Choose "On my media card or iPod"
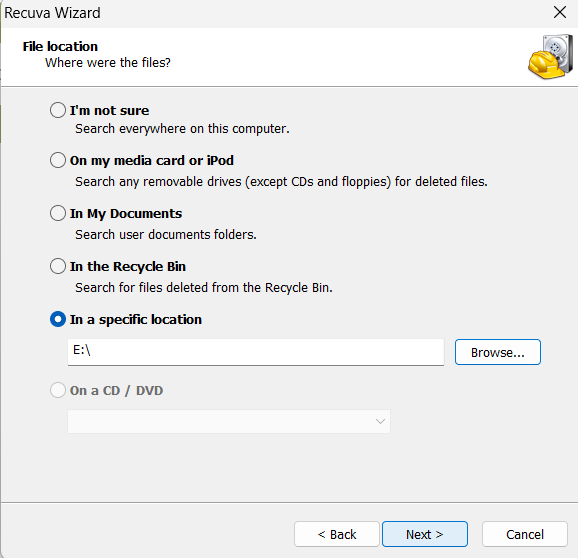This screenshot has height=558, width=578. coord(58,160)
